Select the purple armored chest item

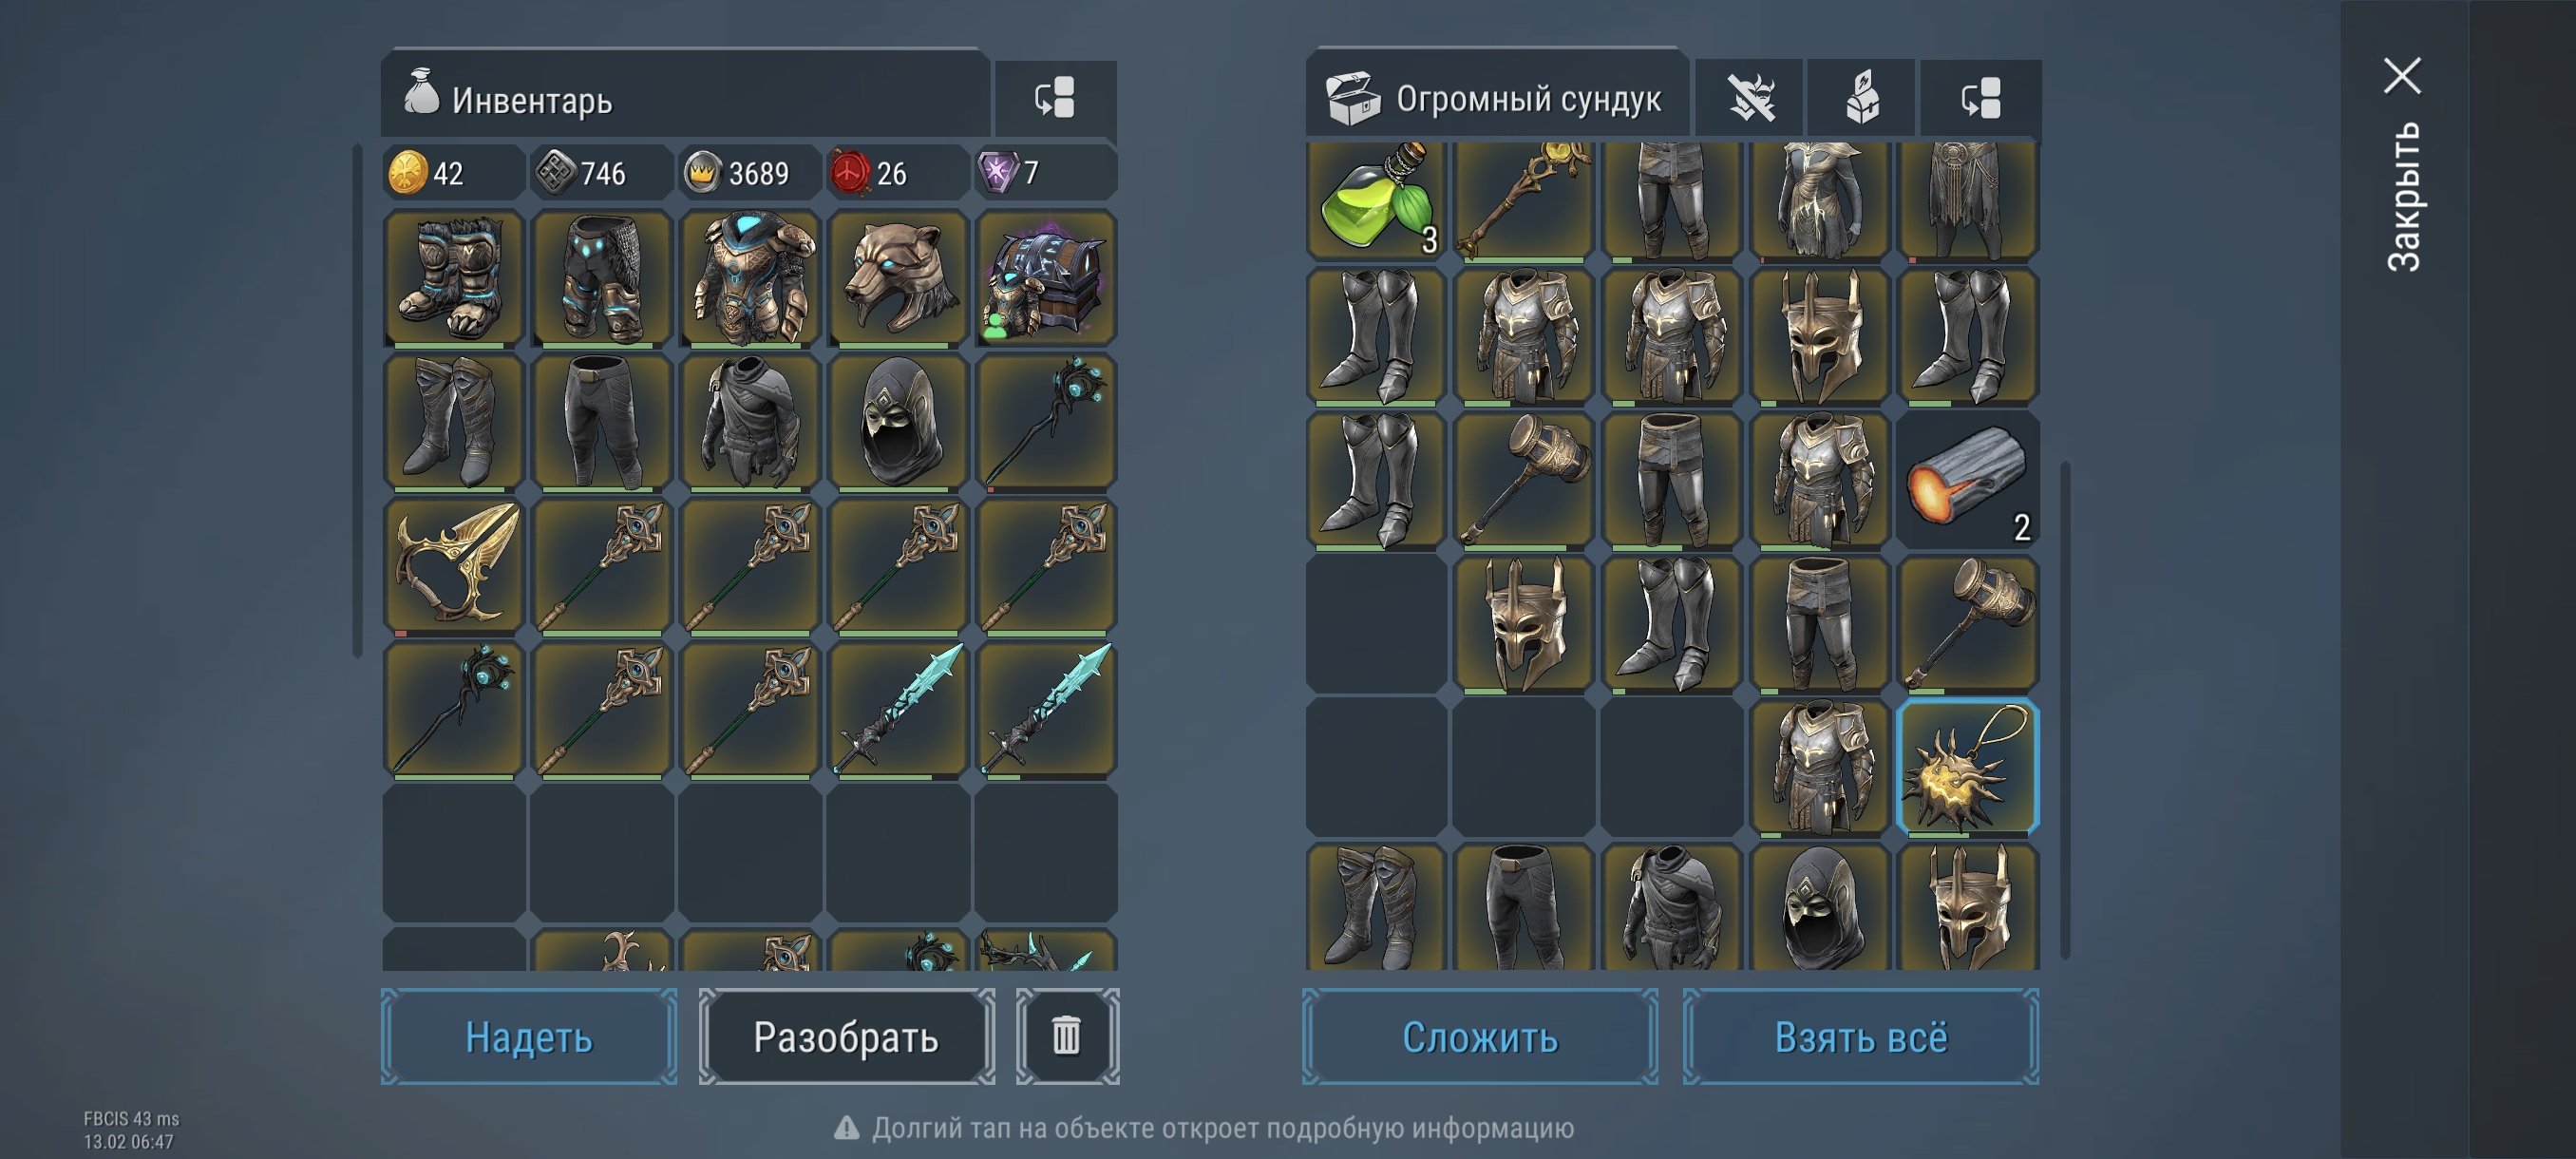point(1045,279)
